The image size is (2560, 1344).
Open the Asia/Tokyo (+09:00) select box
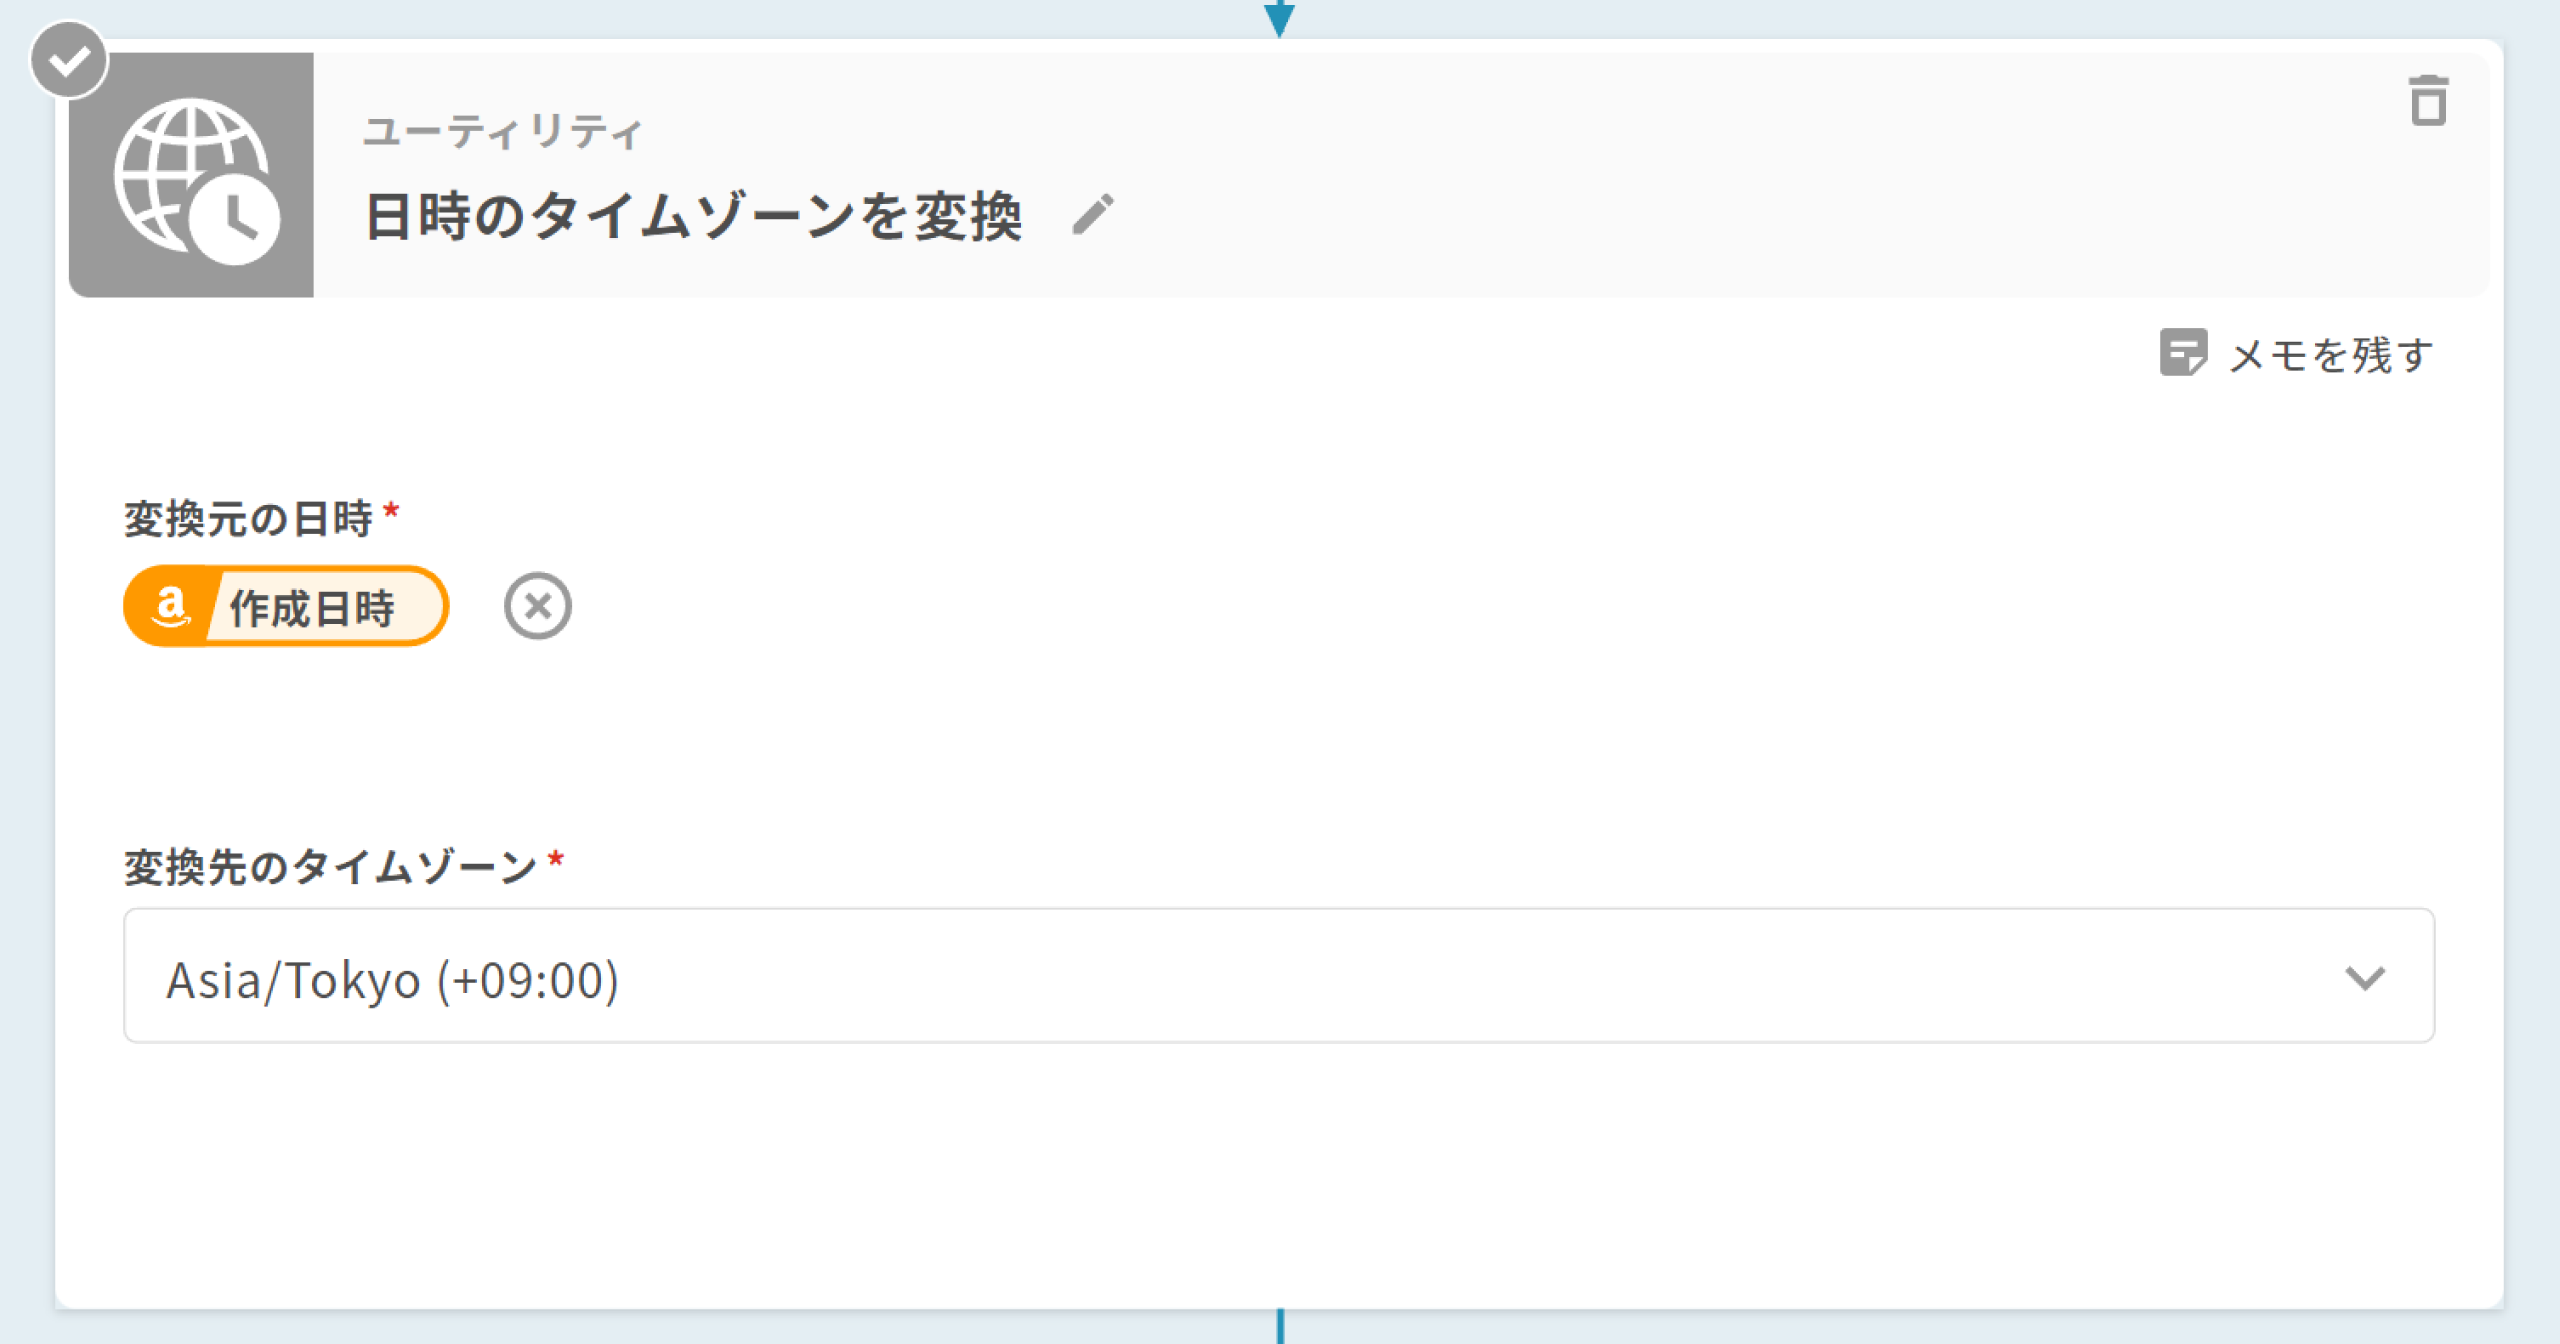coord(1279,976)
